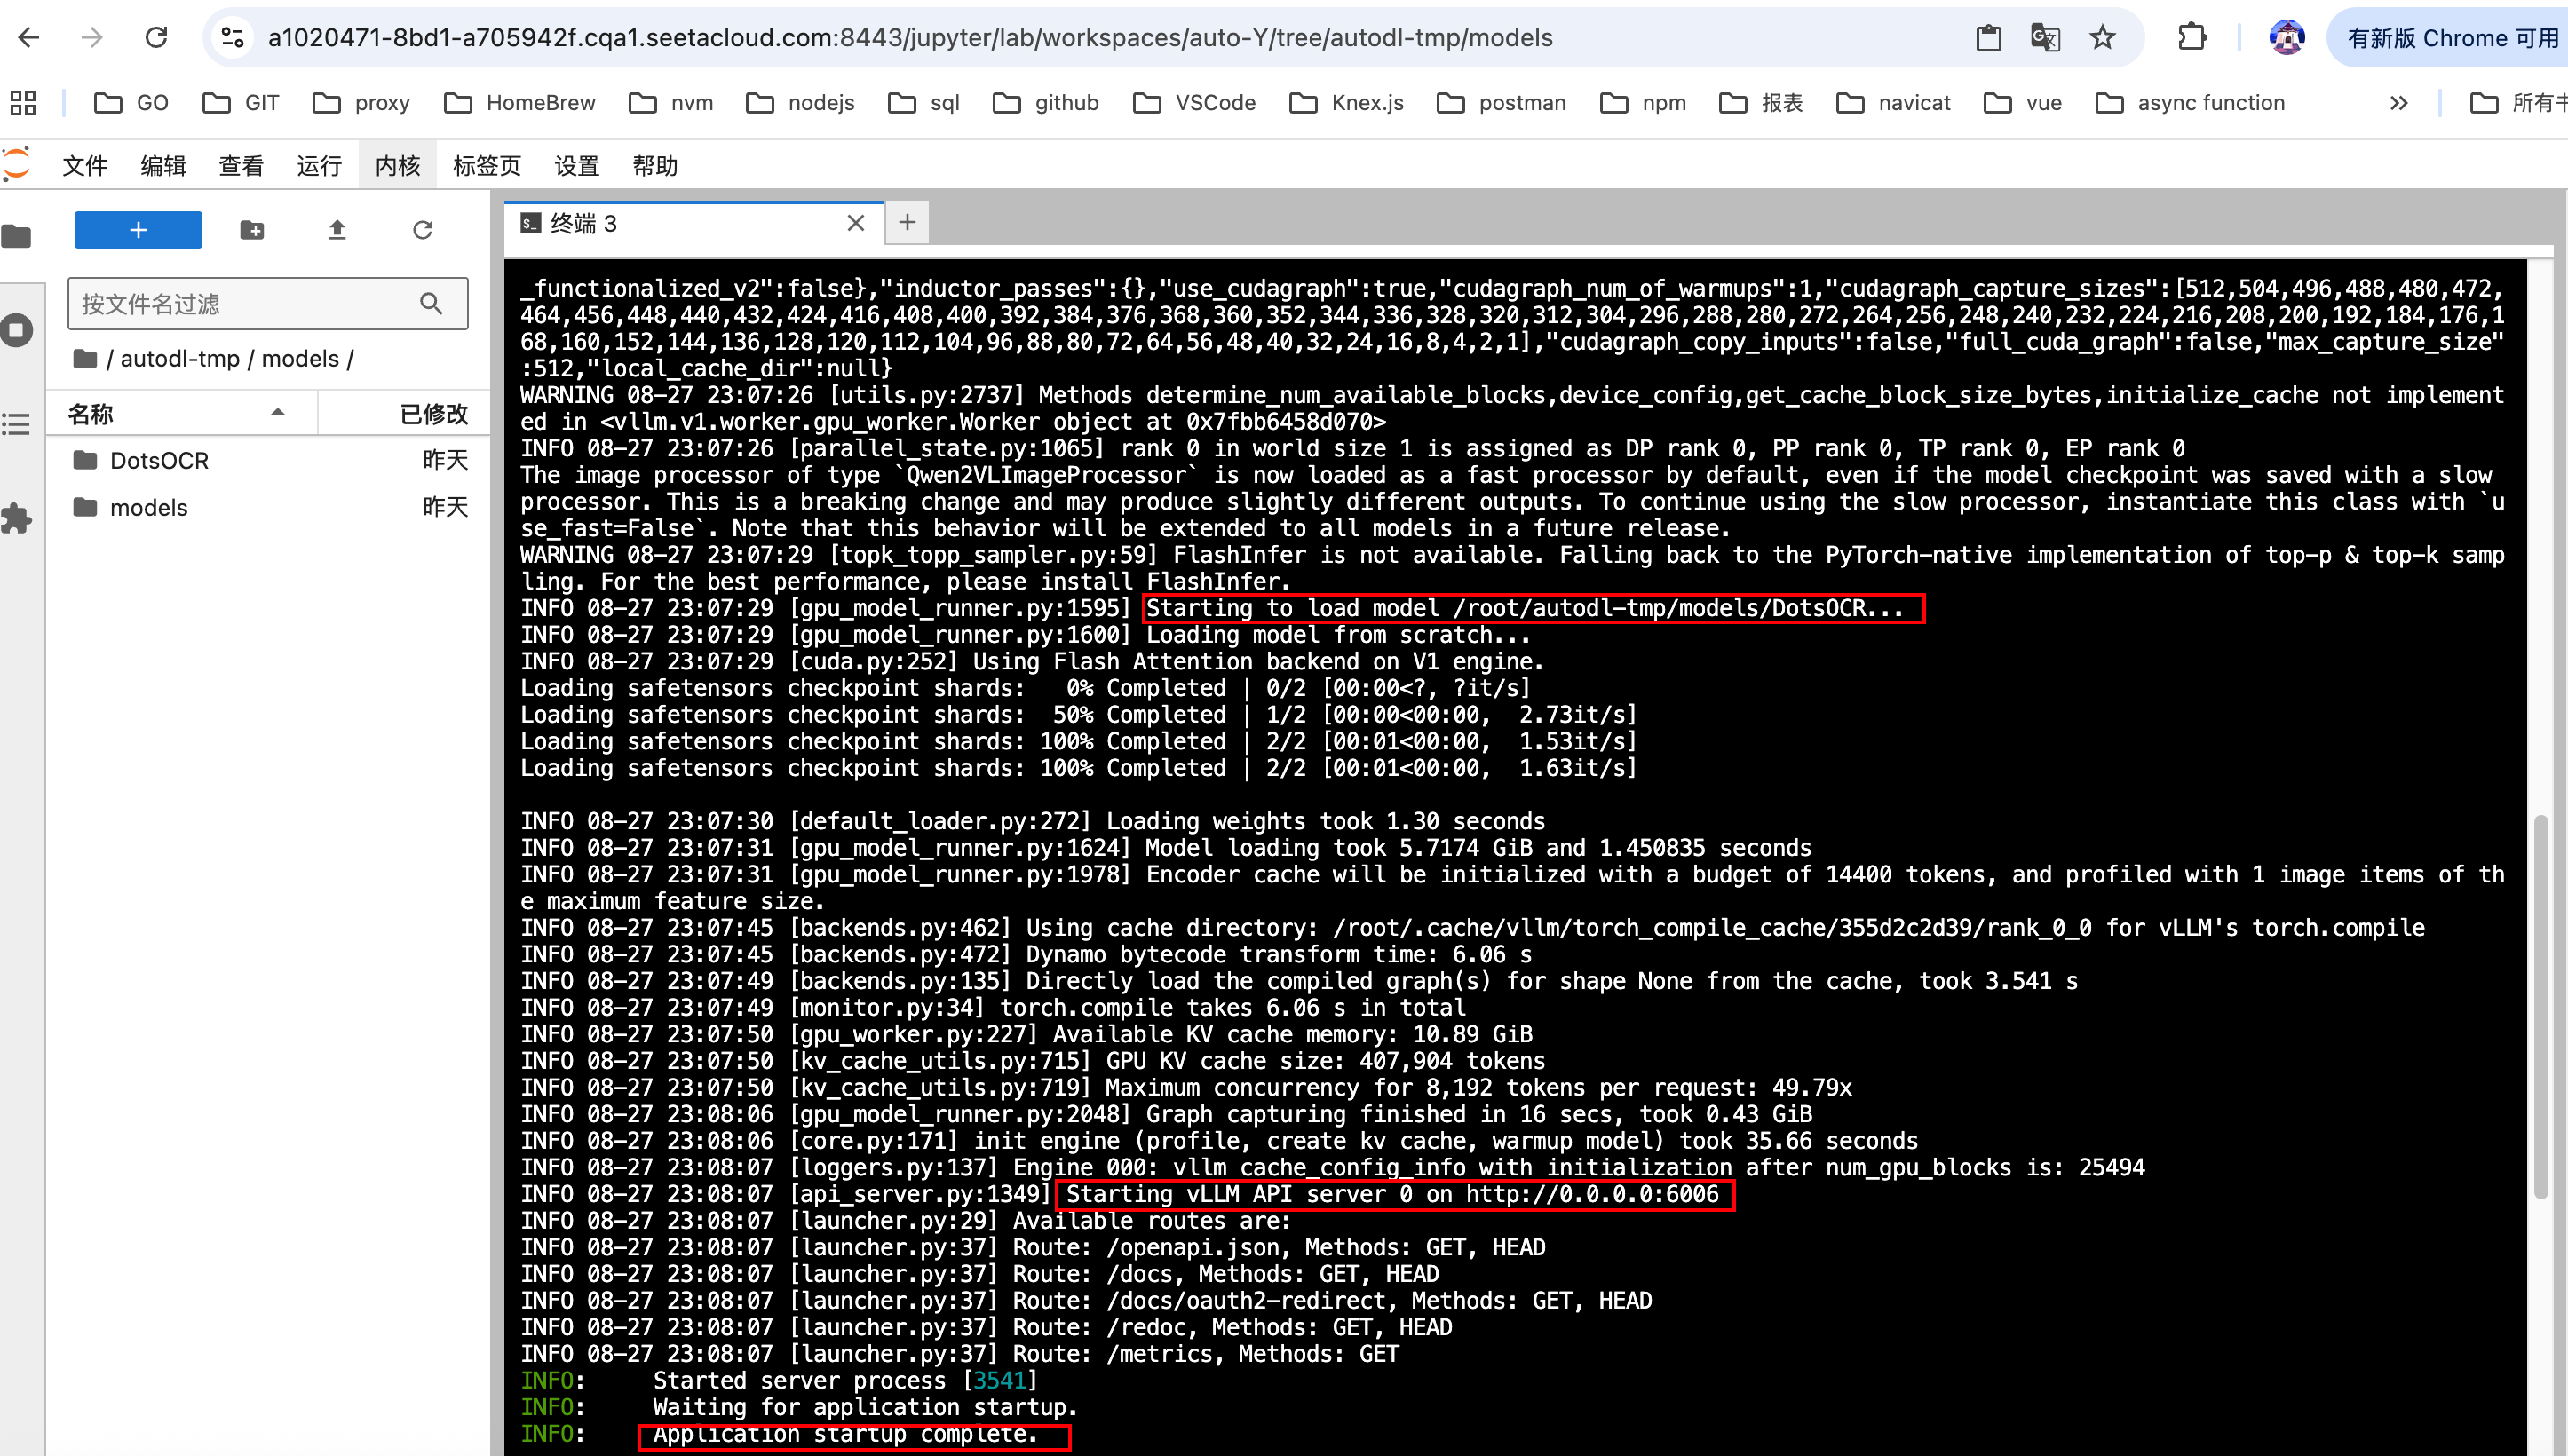Reload the page with the refresh icon
2568x1456 pixels.
(x=156, y=38)
